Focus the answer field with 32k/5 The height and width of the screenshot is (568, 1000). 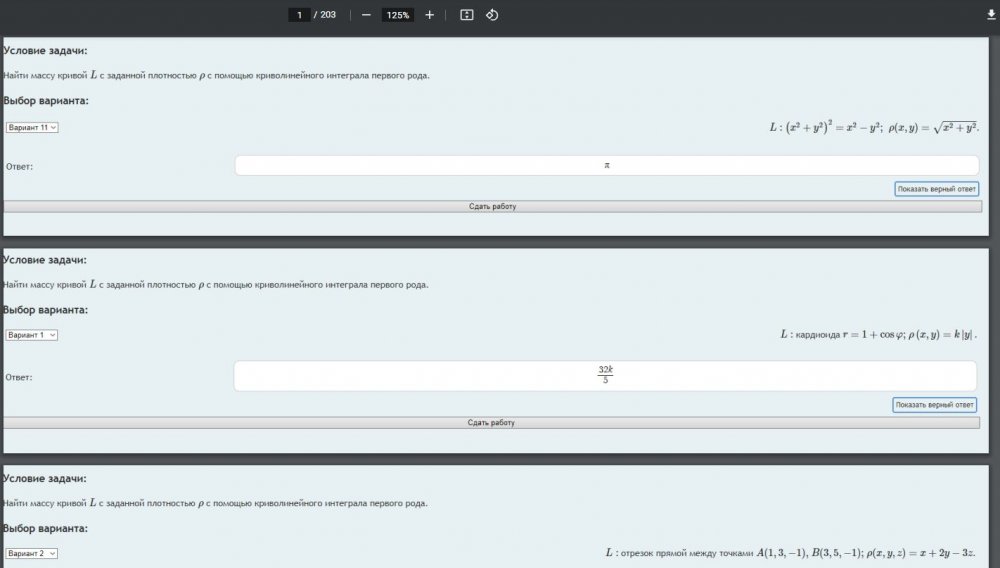(605, 376)
